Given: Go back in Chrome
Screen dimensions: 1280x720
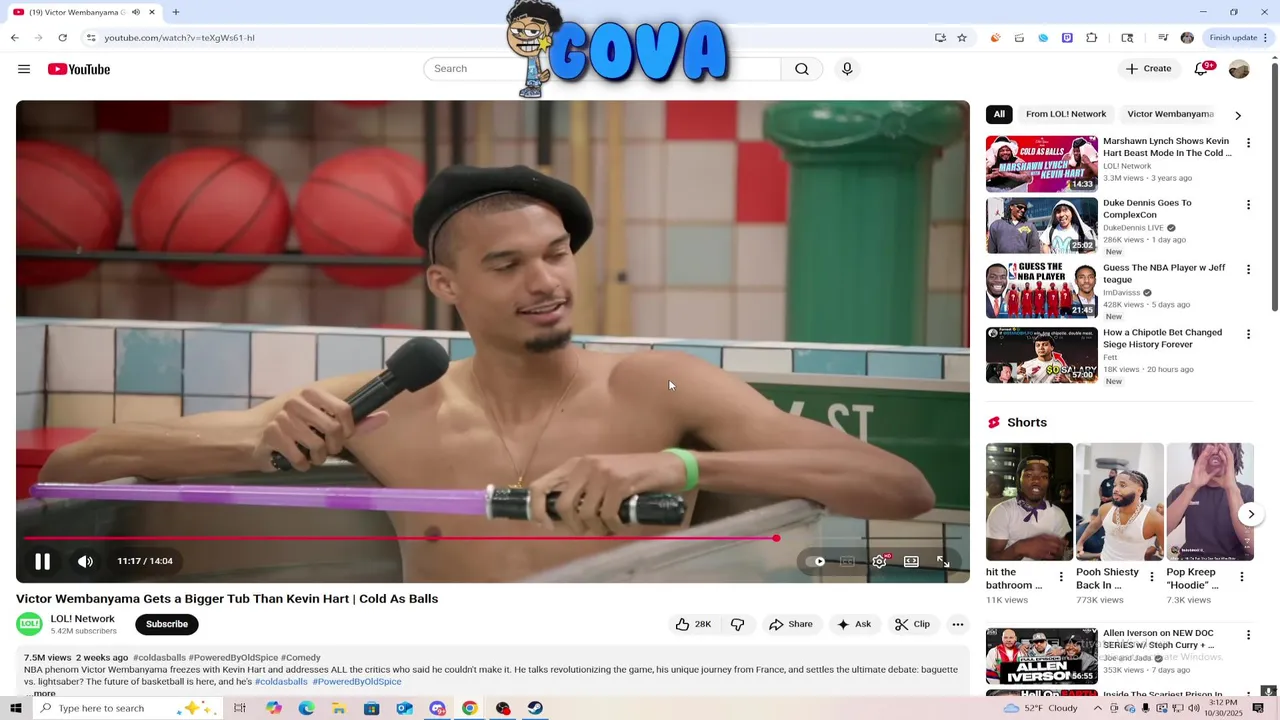Looking at the screenshot, I should 15,38.
